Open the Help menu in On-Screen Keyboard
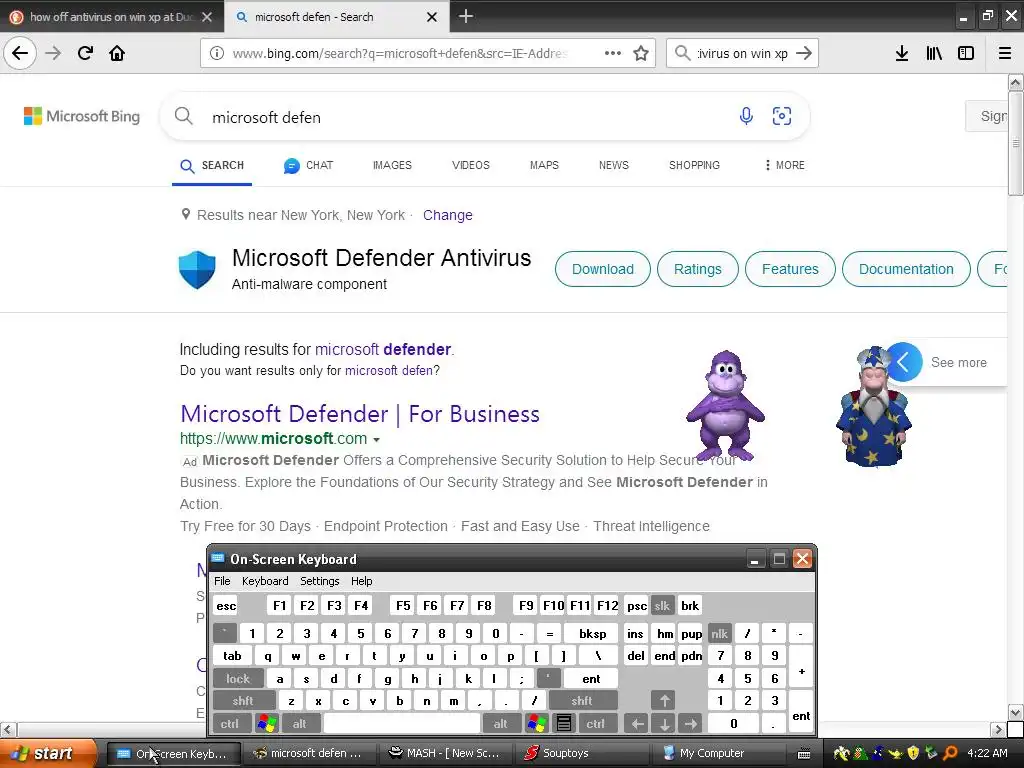 tap(361, 581)
